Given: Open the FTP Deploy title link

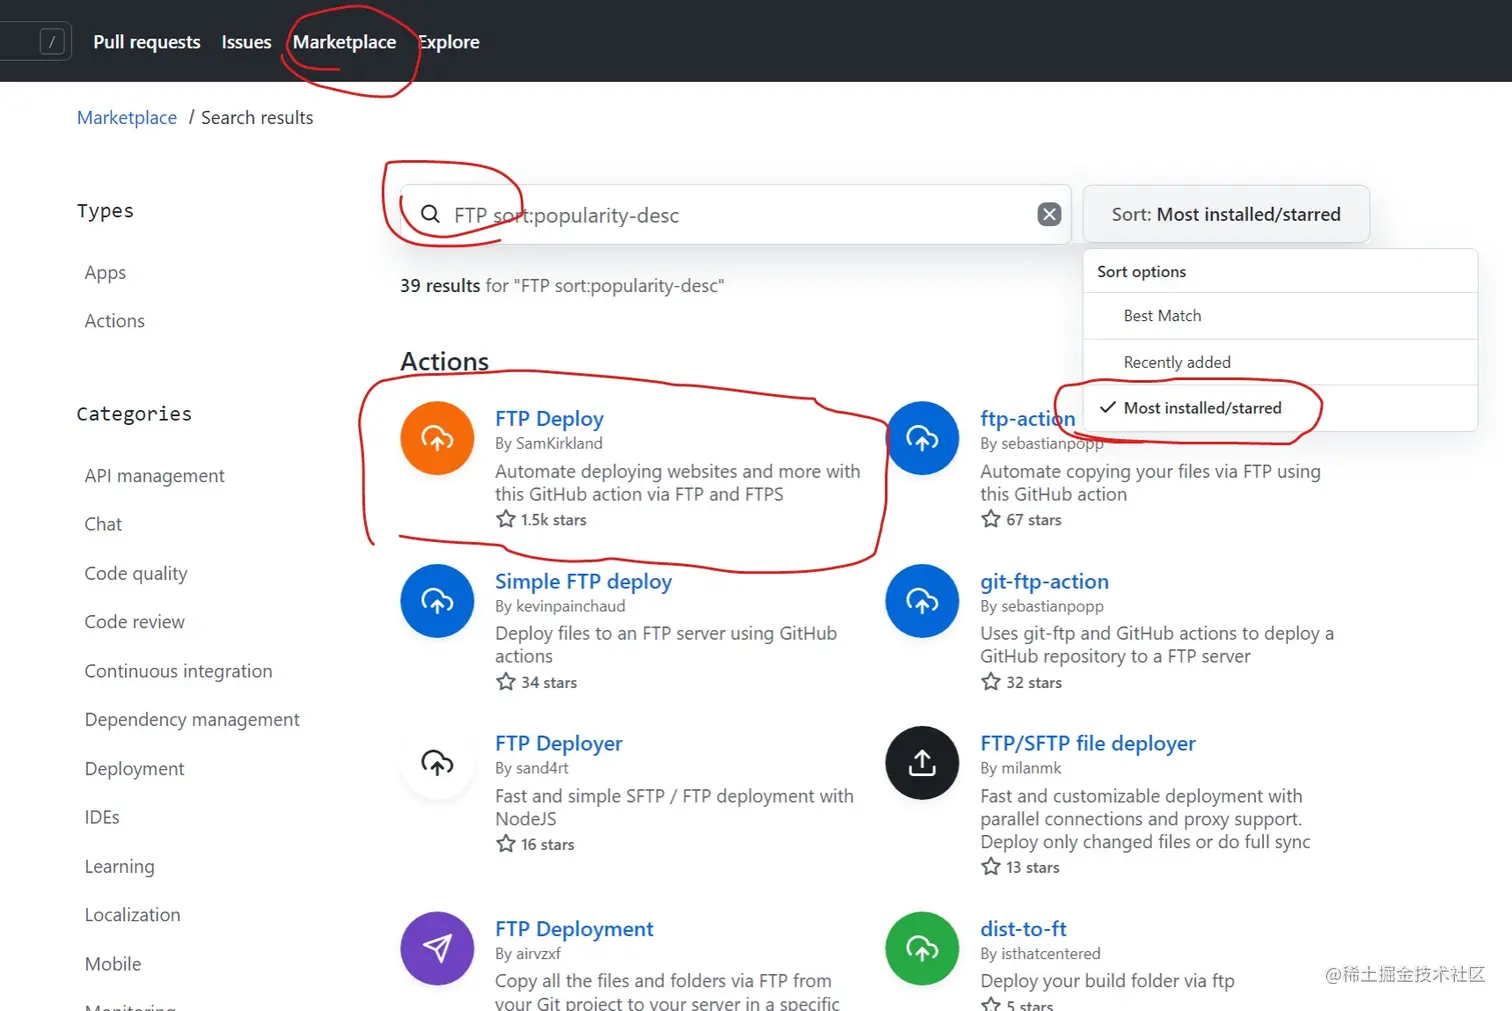Looking at the screenshot, I should click(x=549, y=419).
